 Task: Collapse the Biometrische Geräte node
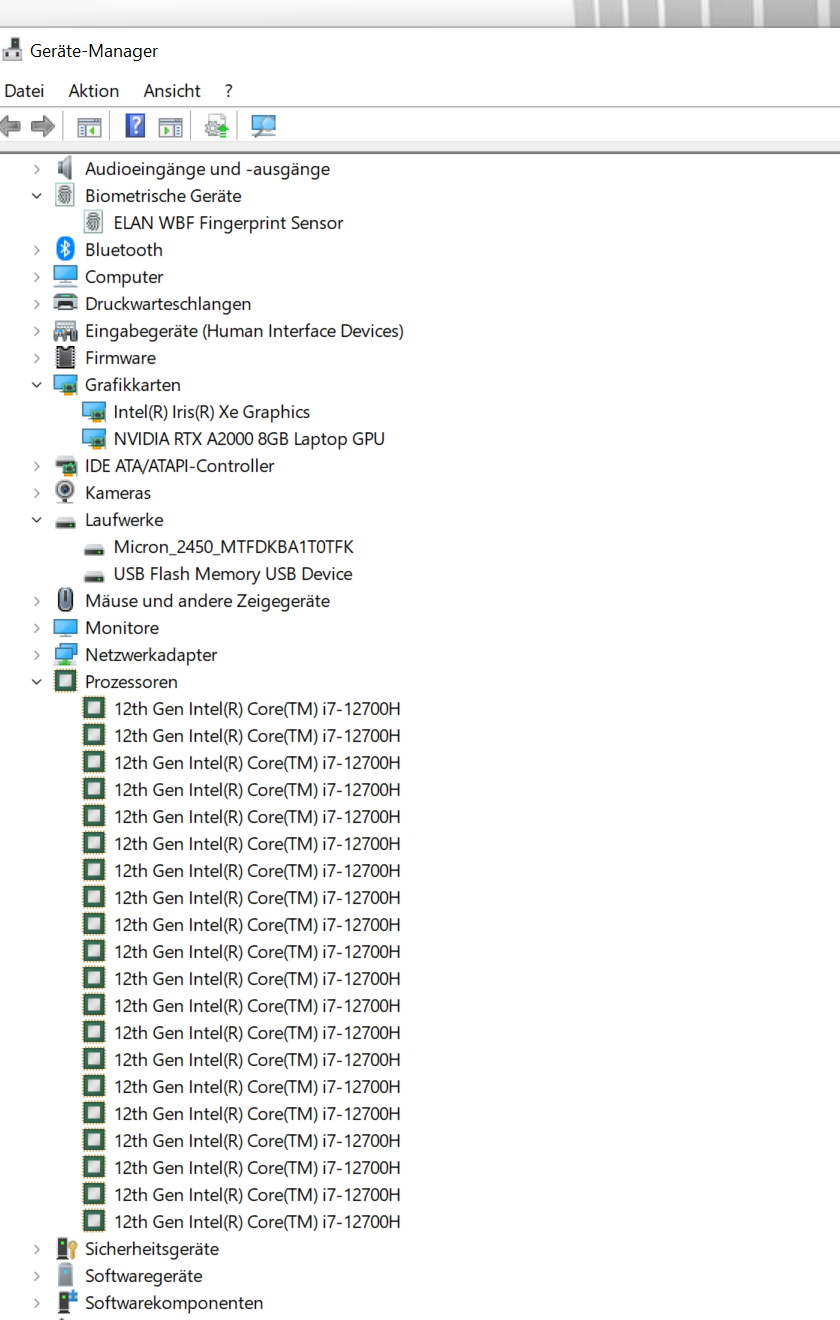(37, 196)
